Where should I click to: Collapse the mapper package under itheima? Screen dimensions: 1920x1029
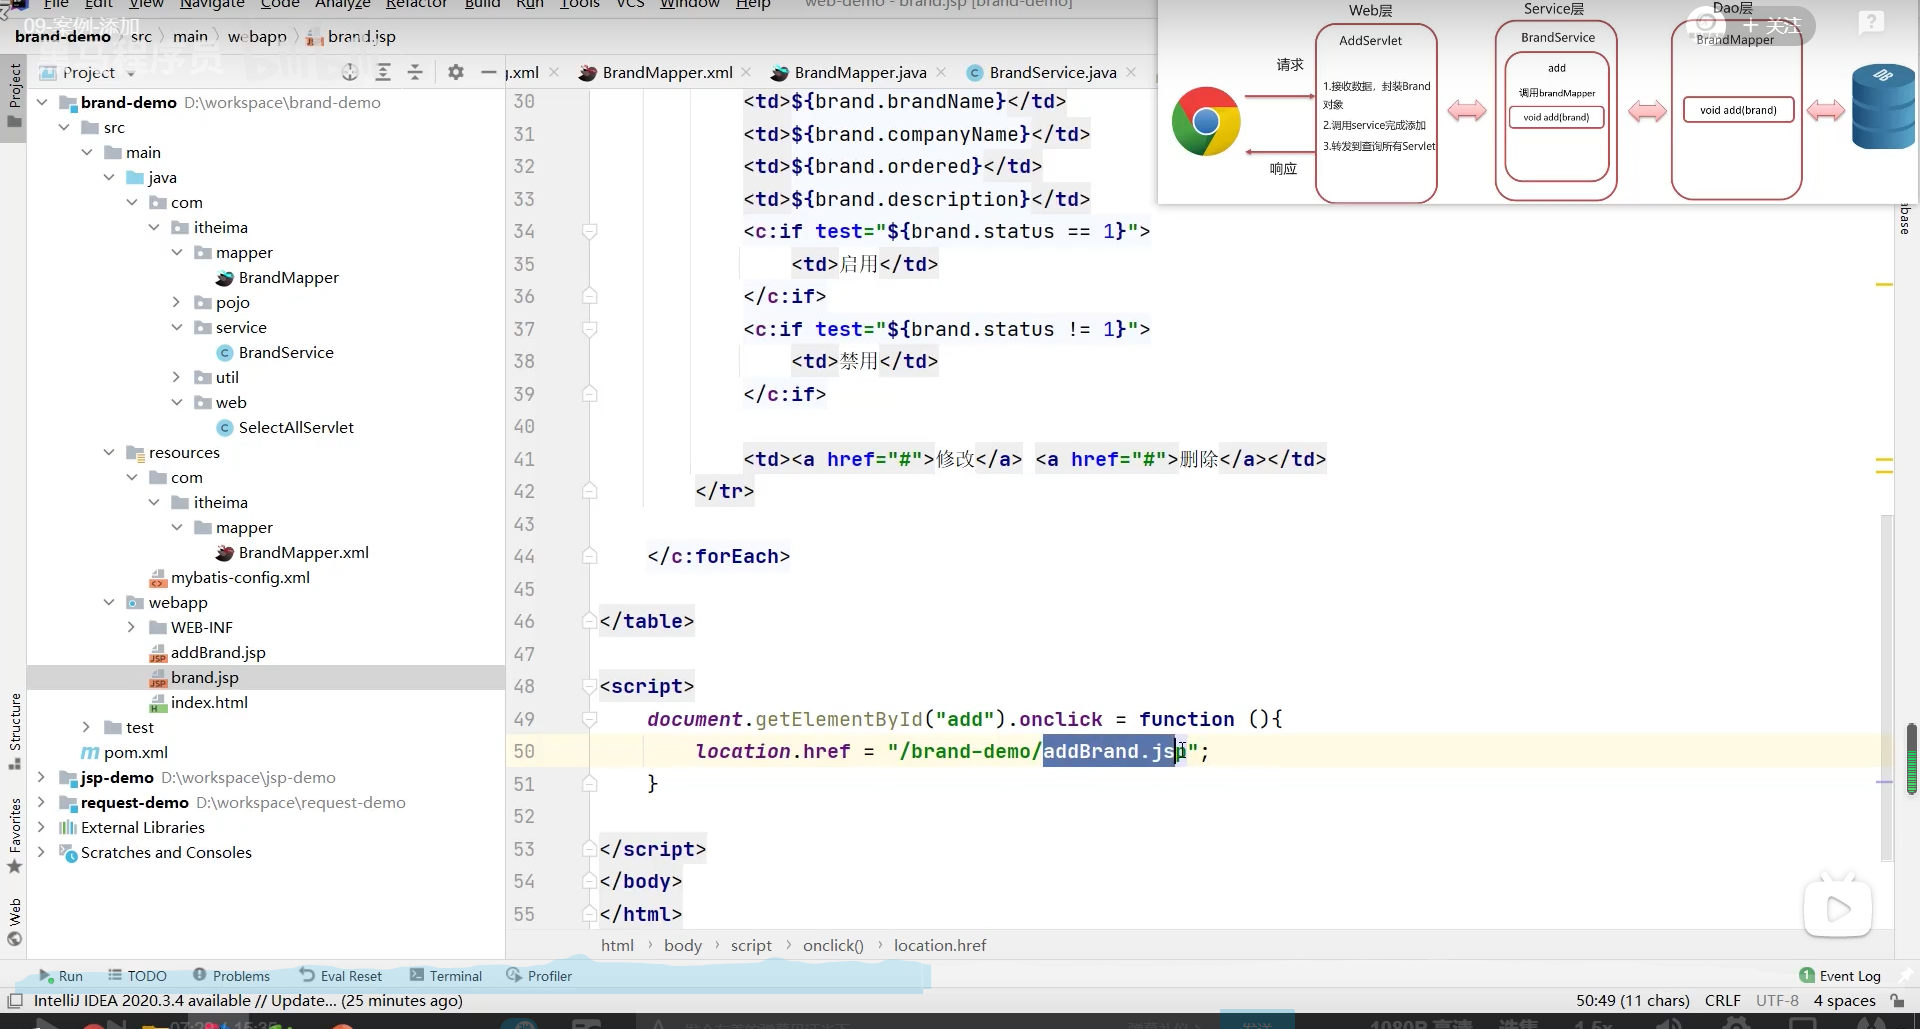[x=177, y=252]
